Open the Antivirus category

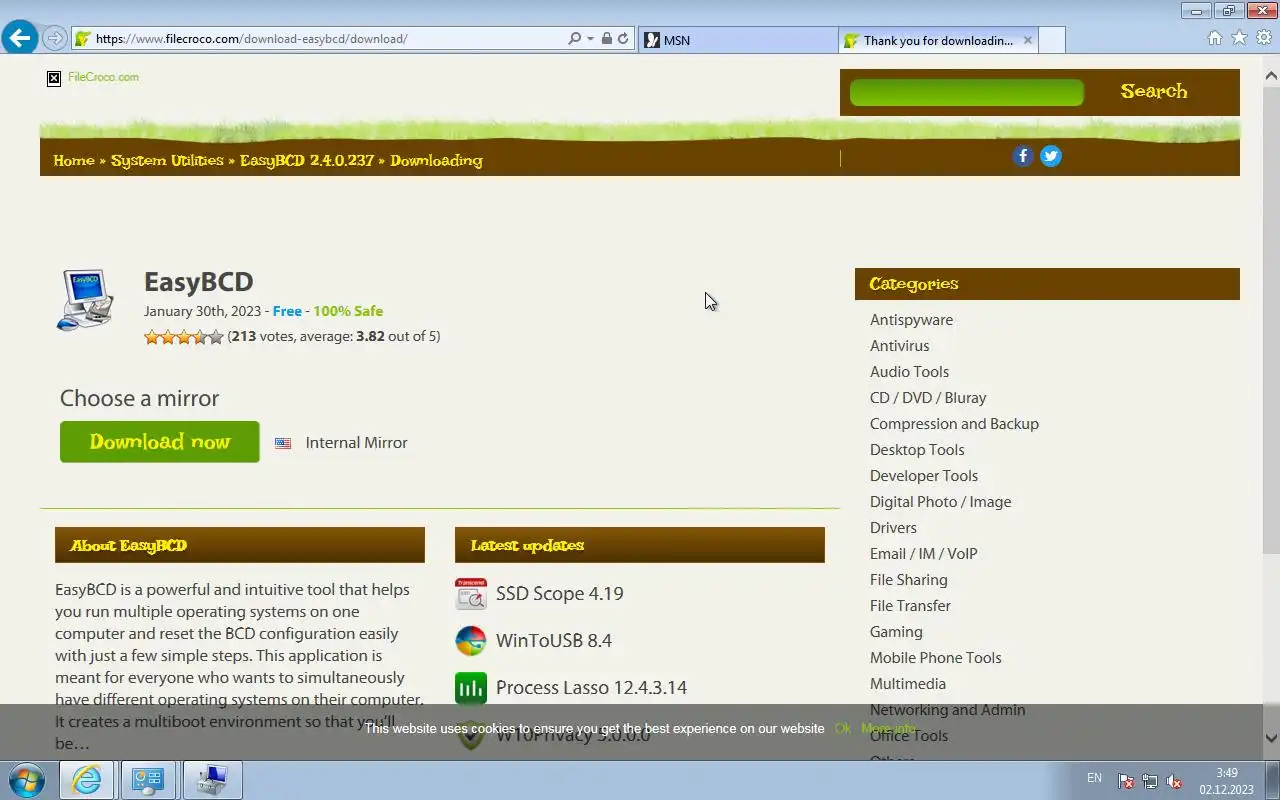[899, 346]
